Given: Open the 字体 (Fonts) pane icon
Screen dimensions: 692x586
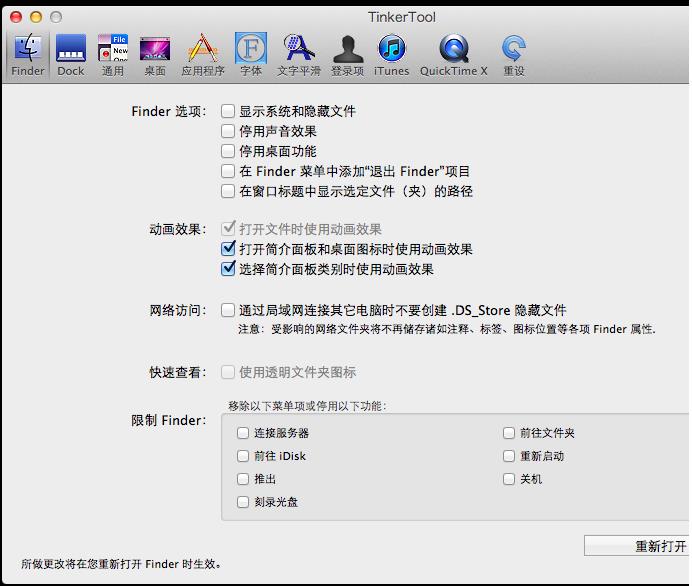Looking at the screenshot, I should pyautogui.click(x=251, y=55).
